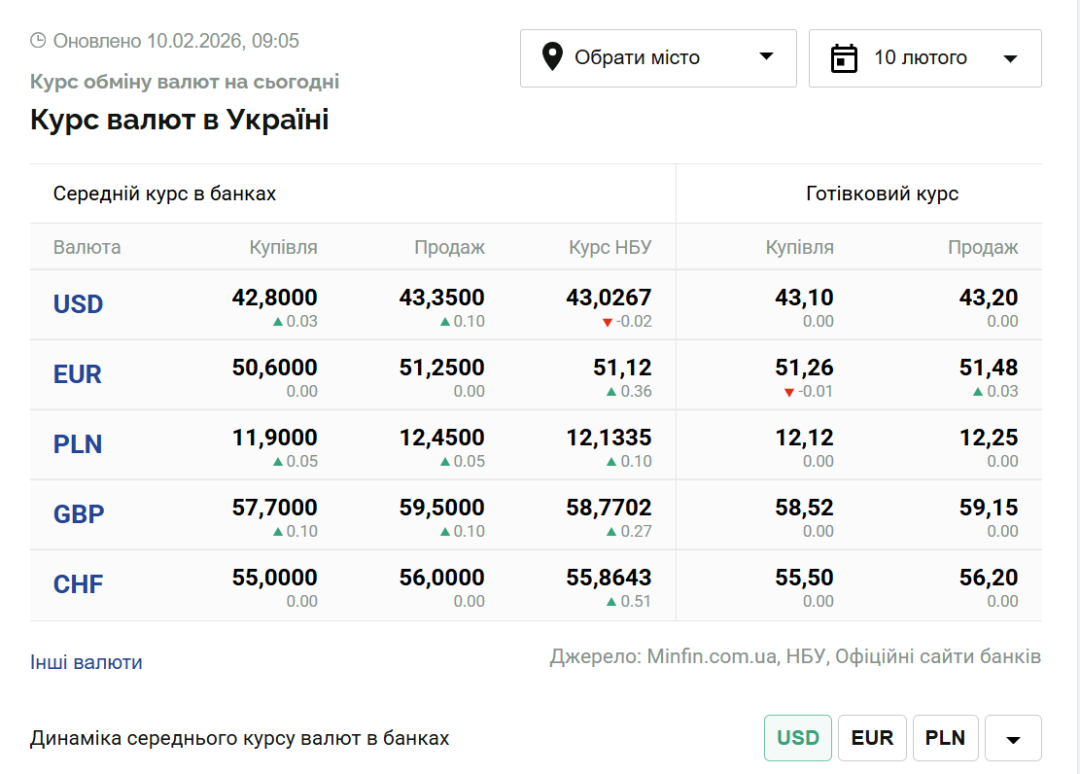Click the PLN currency row link
This screenshot has height=774, width=1080.
point(78,444)
